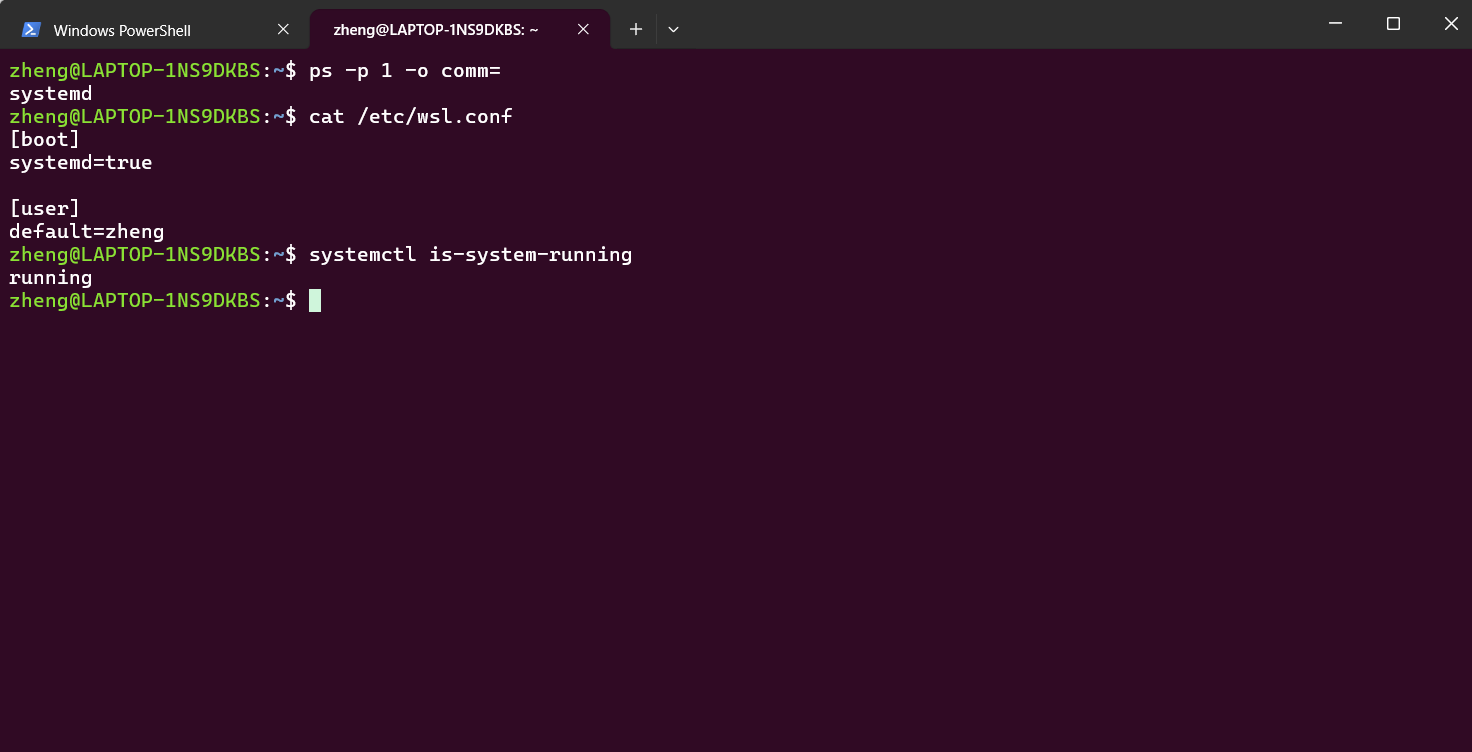Screen dimensions: 1472x752
Task: Close the Windows PowerShell tab
Action: tap(283, 30)
